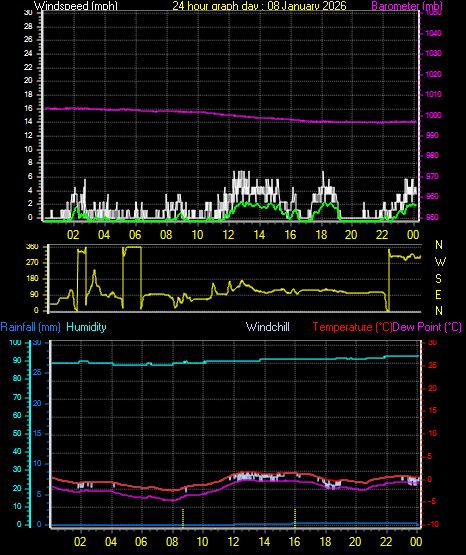Click wind direction axis value 90
Screen dimensions: 466x555
click(x=34, y=294)
